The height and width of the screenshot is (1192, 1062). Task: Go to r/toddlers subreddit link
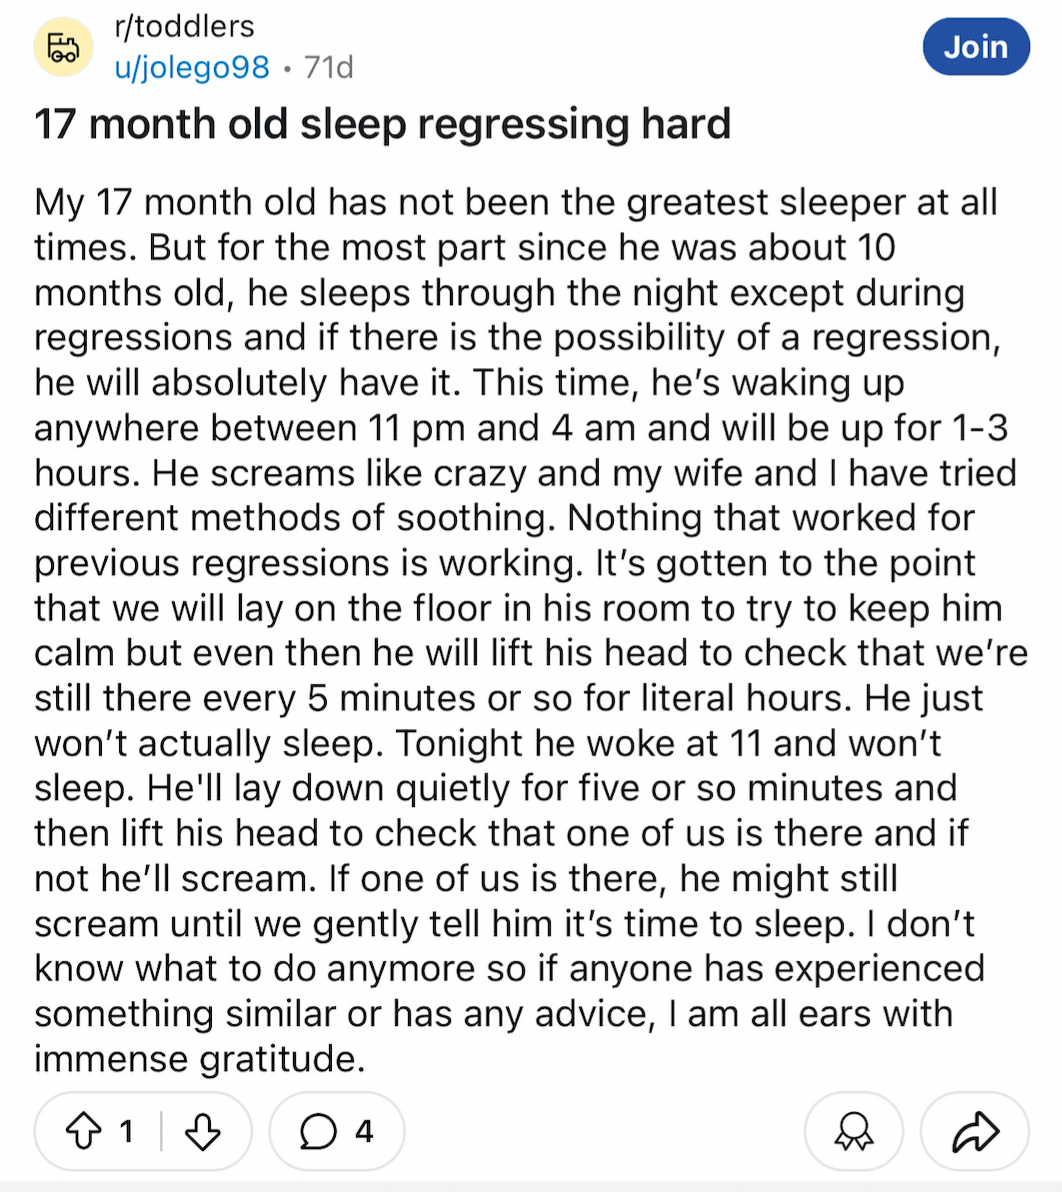click(184, 27)
